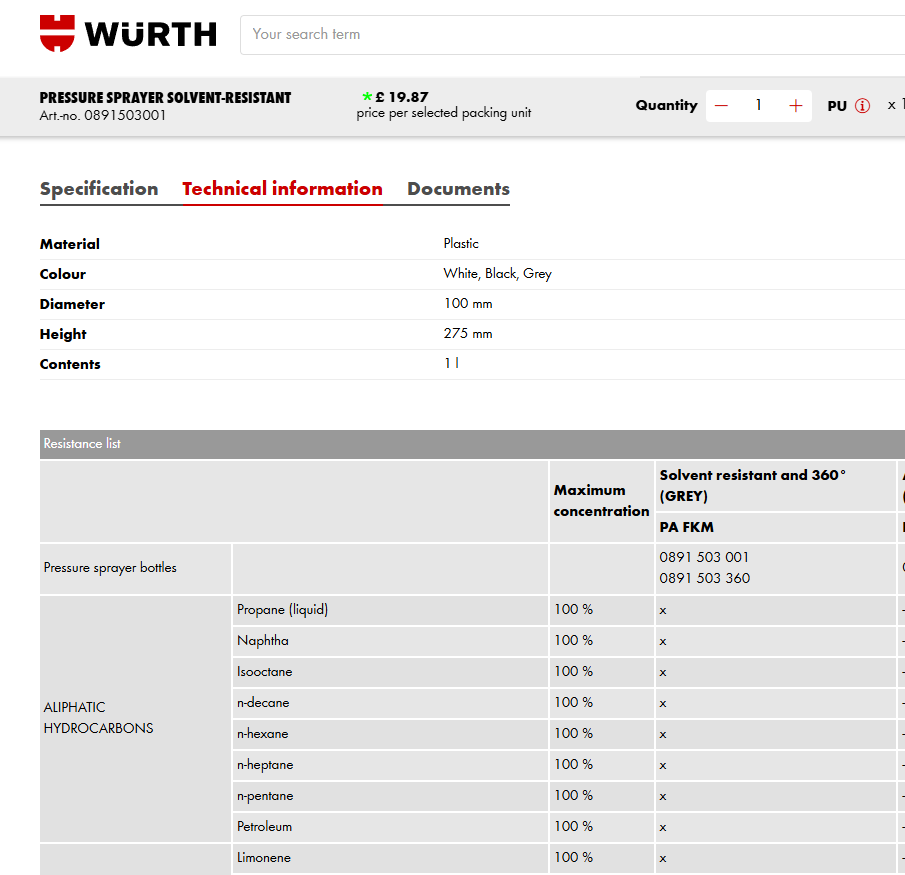The image size is (905, 875).
Task: Click the green asterisk by price
Action: point(367,96)
